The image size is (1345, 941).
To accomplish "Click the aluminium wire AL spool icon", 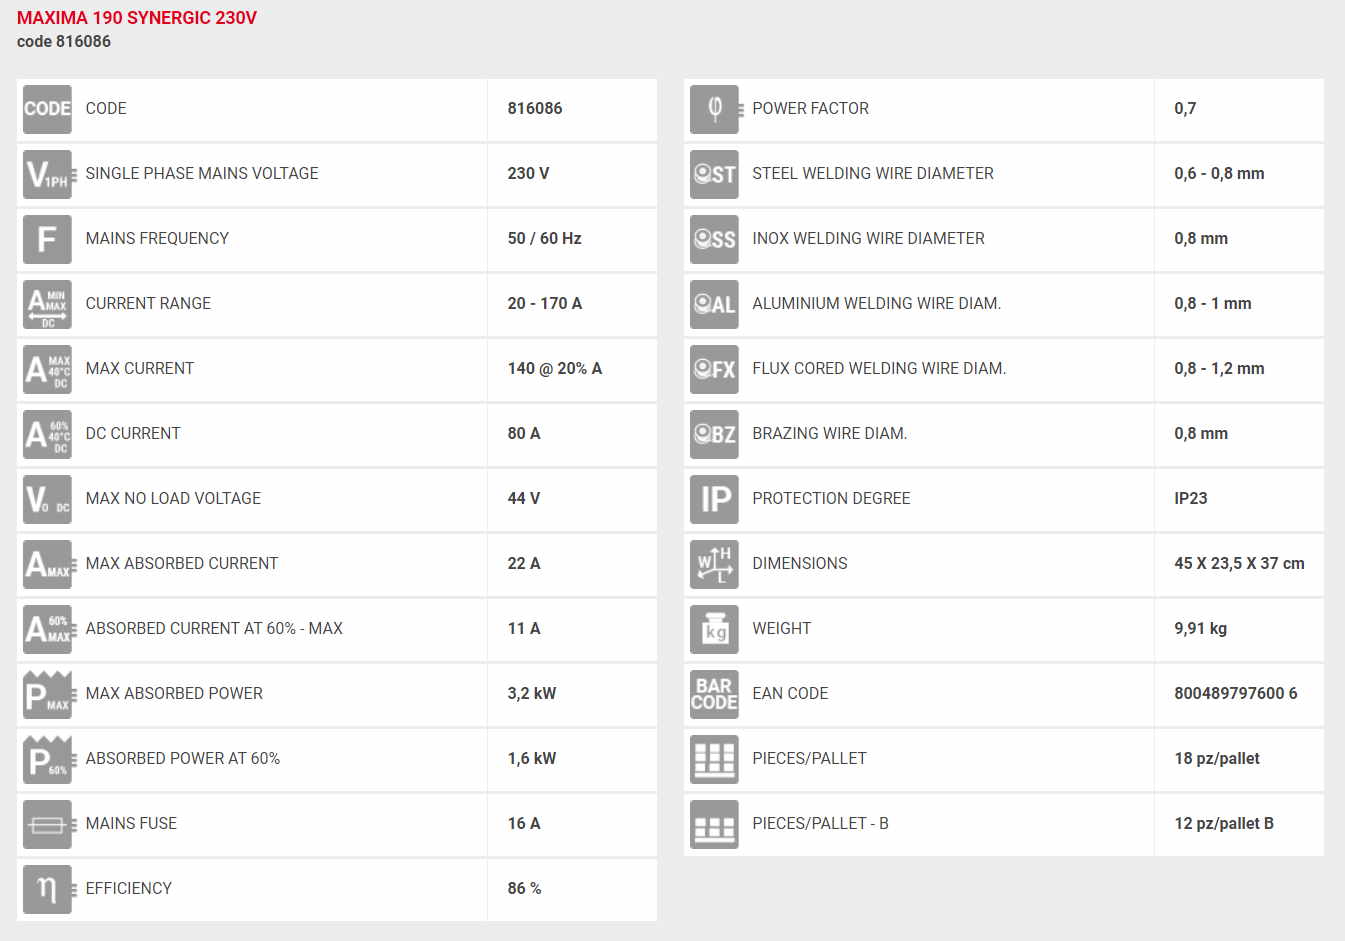I will [x=714, y=304].
